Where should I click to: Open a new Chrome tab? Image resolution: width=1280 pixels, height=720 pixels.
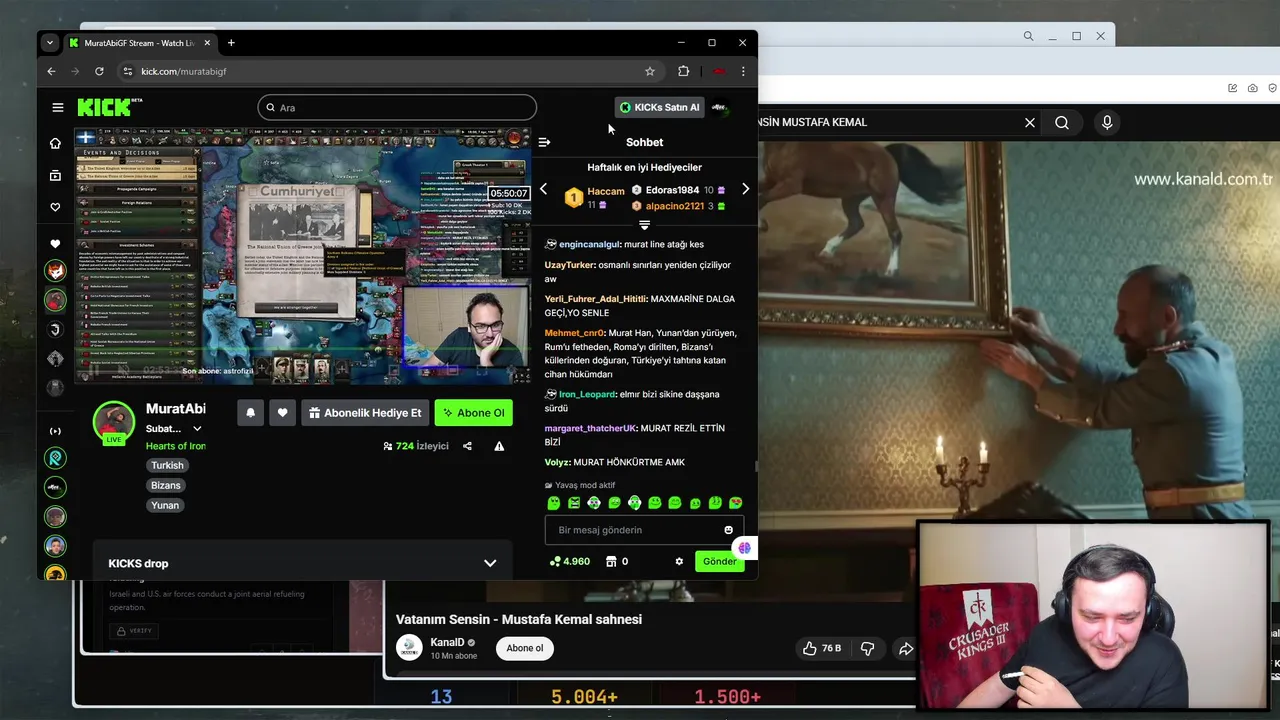[231, 43]
